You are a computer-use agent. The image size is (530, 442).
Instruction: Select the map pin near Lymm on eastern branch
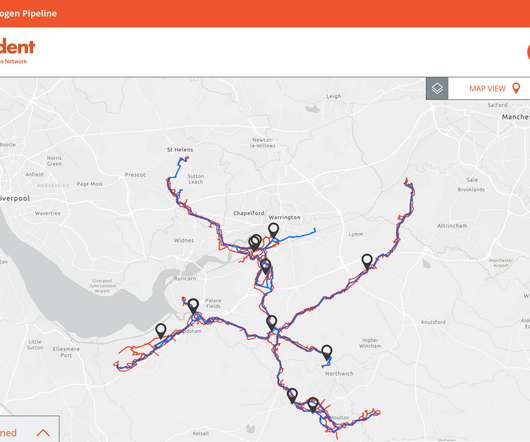point(367,262)
